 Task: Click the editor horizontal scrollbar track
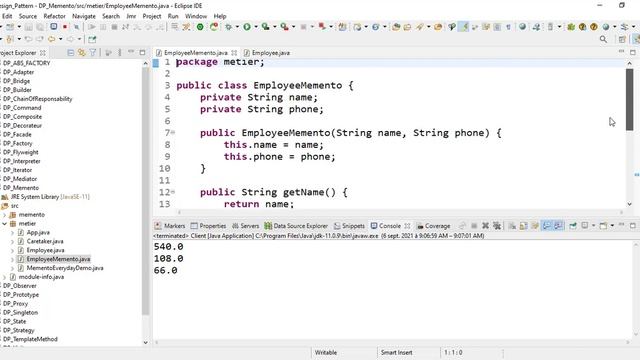[400, 212]
